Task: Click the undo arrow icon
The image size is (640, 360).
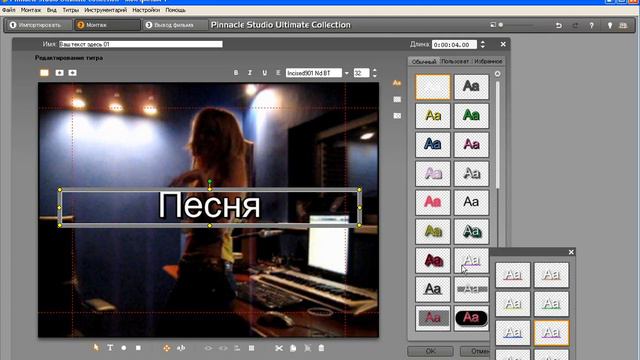Action: [558, 25]
